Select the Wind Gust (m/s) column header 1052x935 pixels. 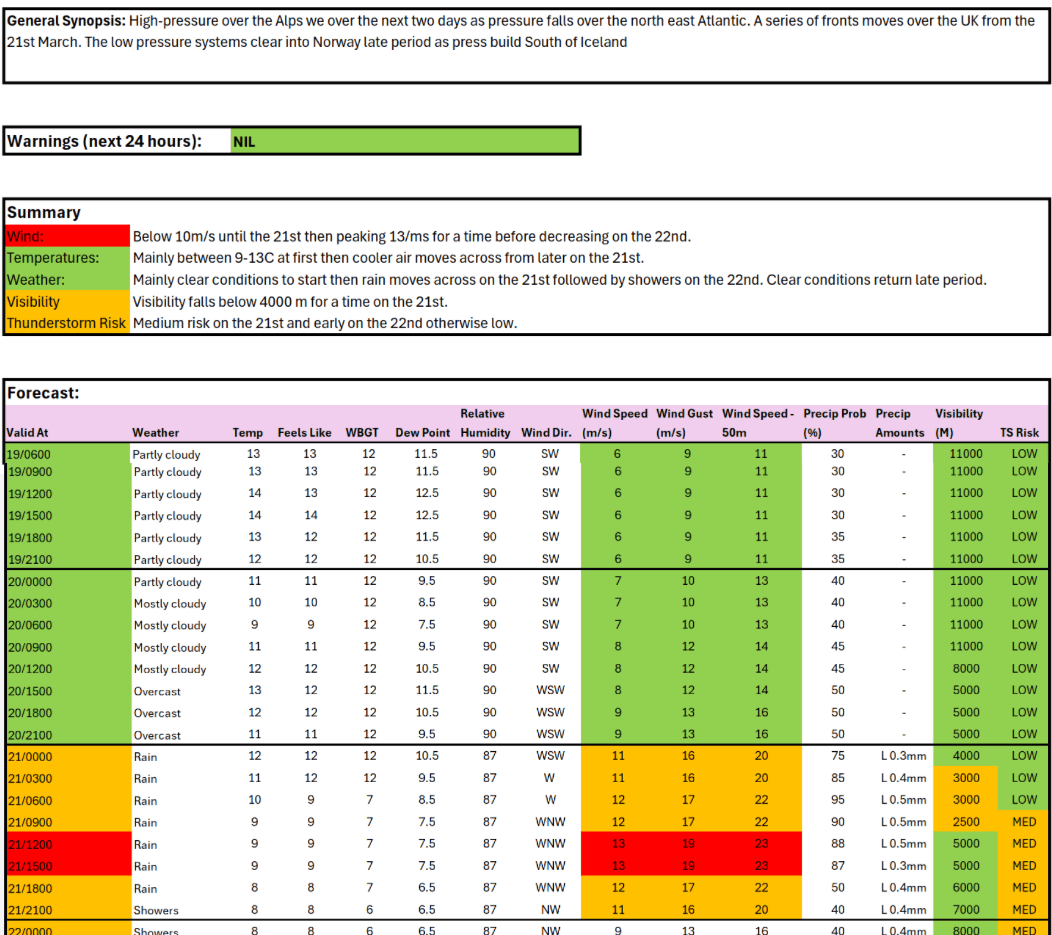pyautogui.click(x=684, y=423)
